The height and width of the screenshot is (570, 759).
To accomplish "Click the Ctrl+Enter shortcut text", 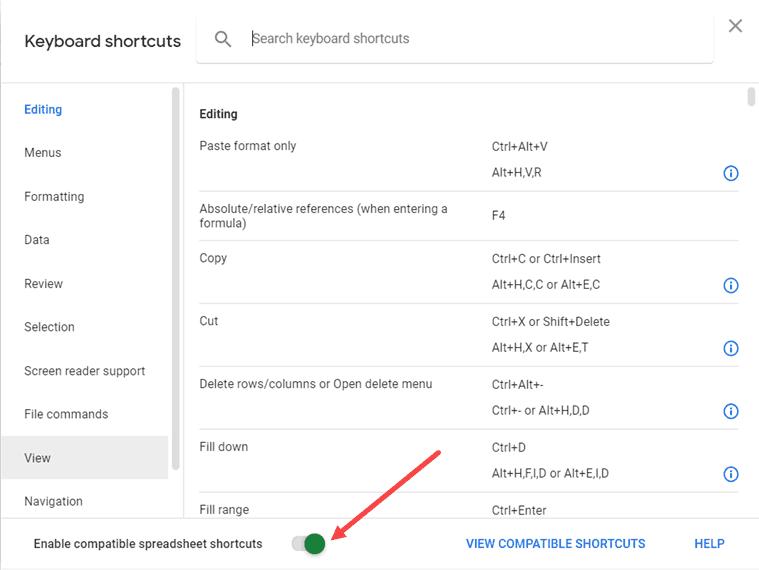I will [519, 510].
